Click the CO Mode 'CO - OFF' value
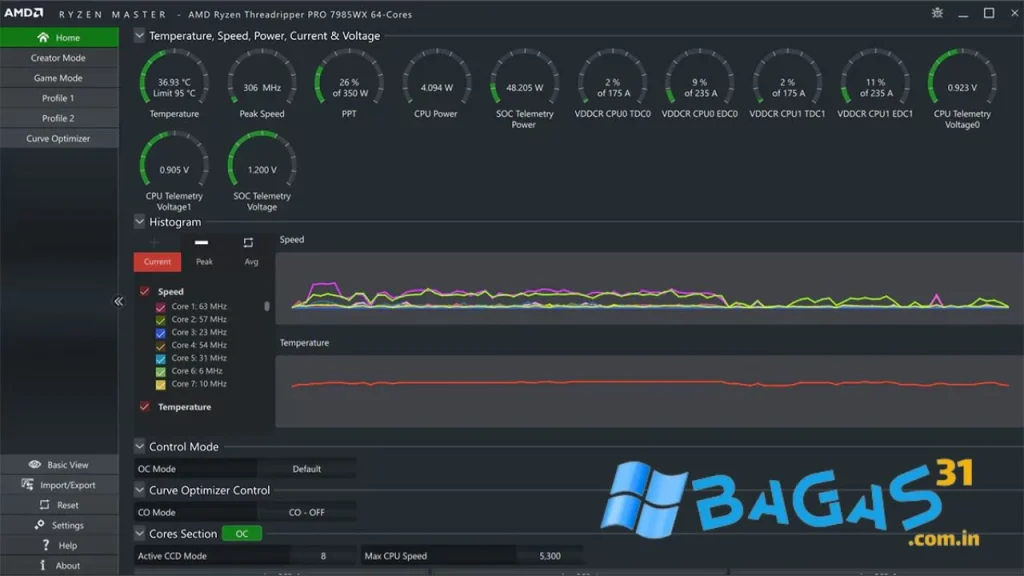The height and width of the screenshot is (576, 1024). (306, 512)
